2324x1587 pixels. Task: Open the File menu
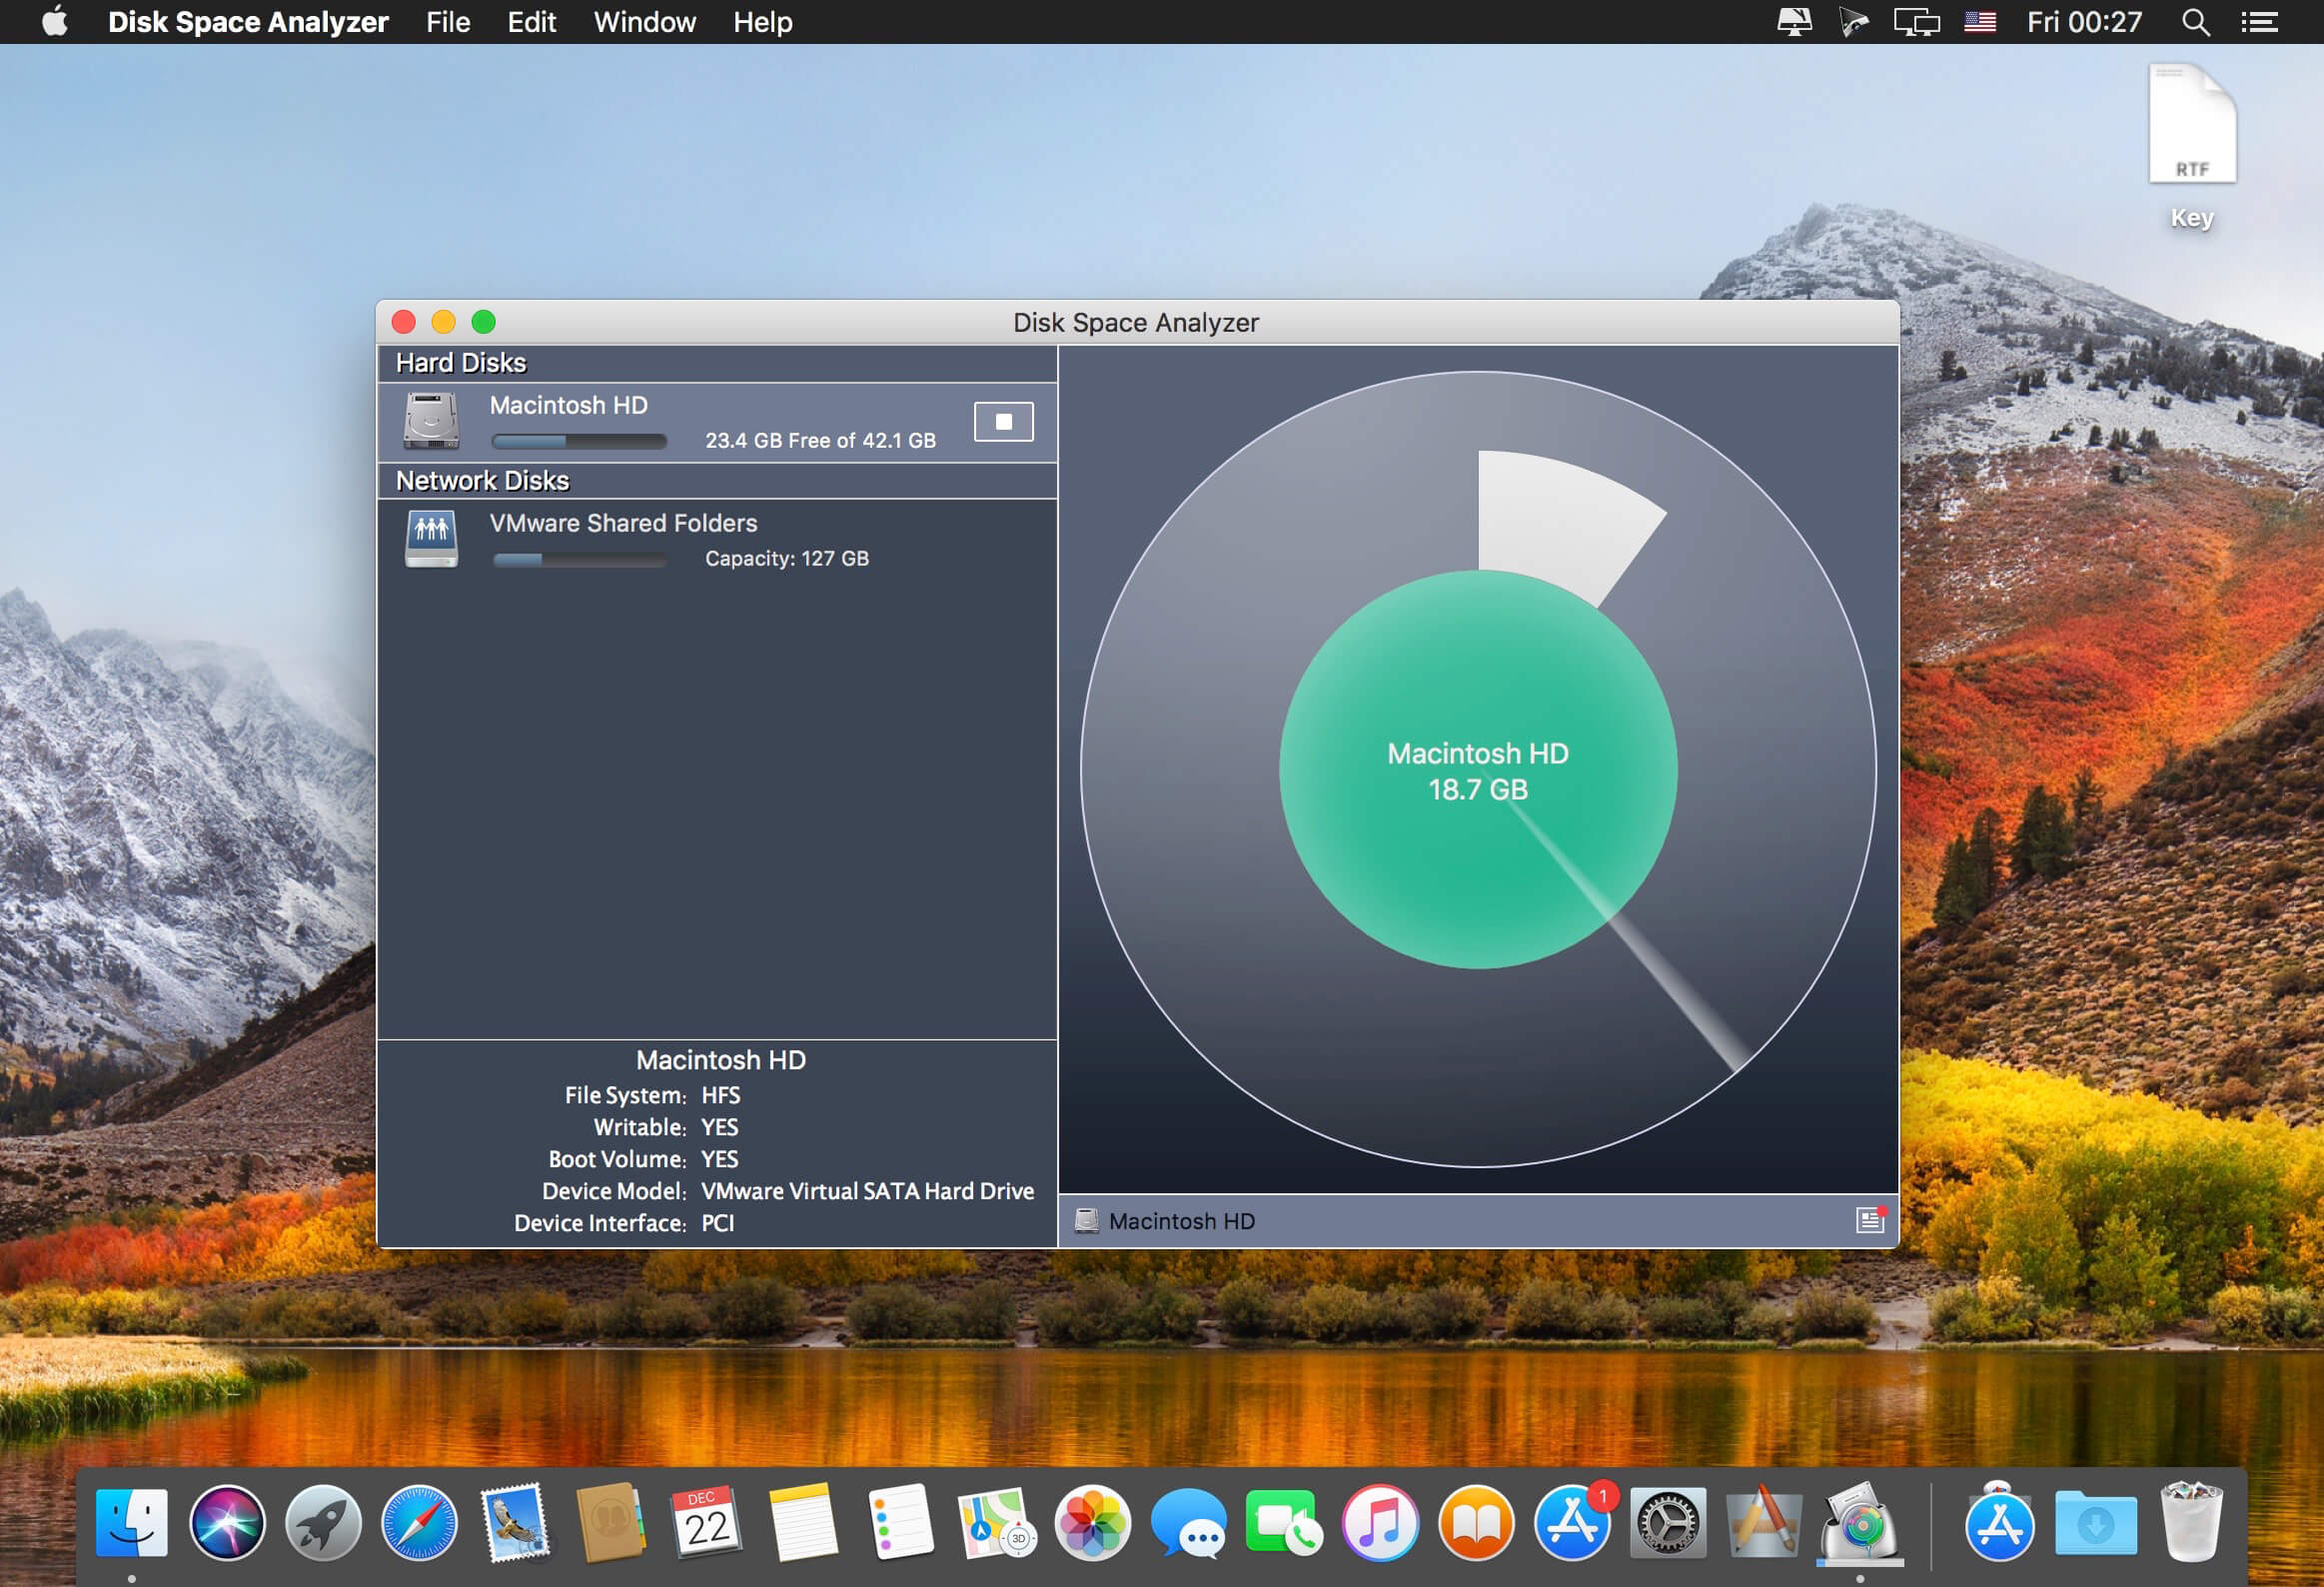pyautogui.click(x=448, y=22)
